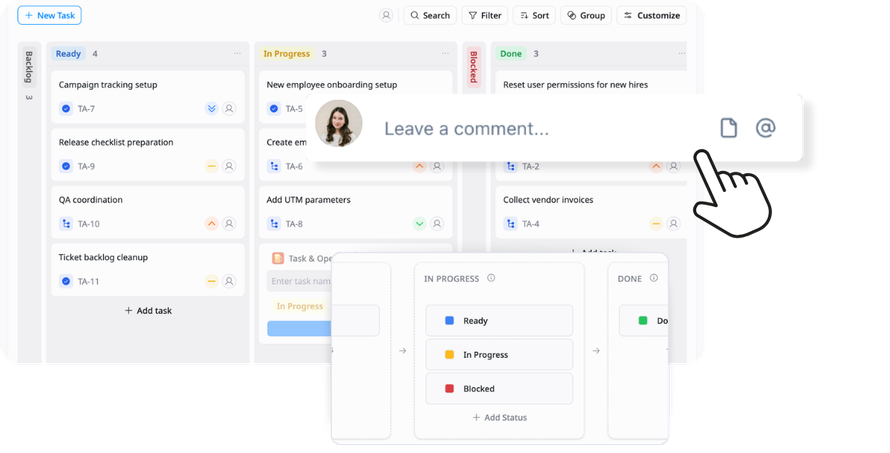Screen dimensions: 890x453
Task: Open the Reset user permissions for new hires card
Action: [590, 84]
